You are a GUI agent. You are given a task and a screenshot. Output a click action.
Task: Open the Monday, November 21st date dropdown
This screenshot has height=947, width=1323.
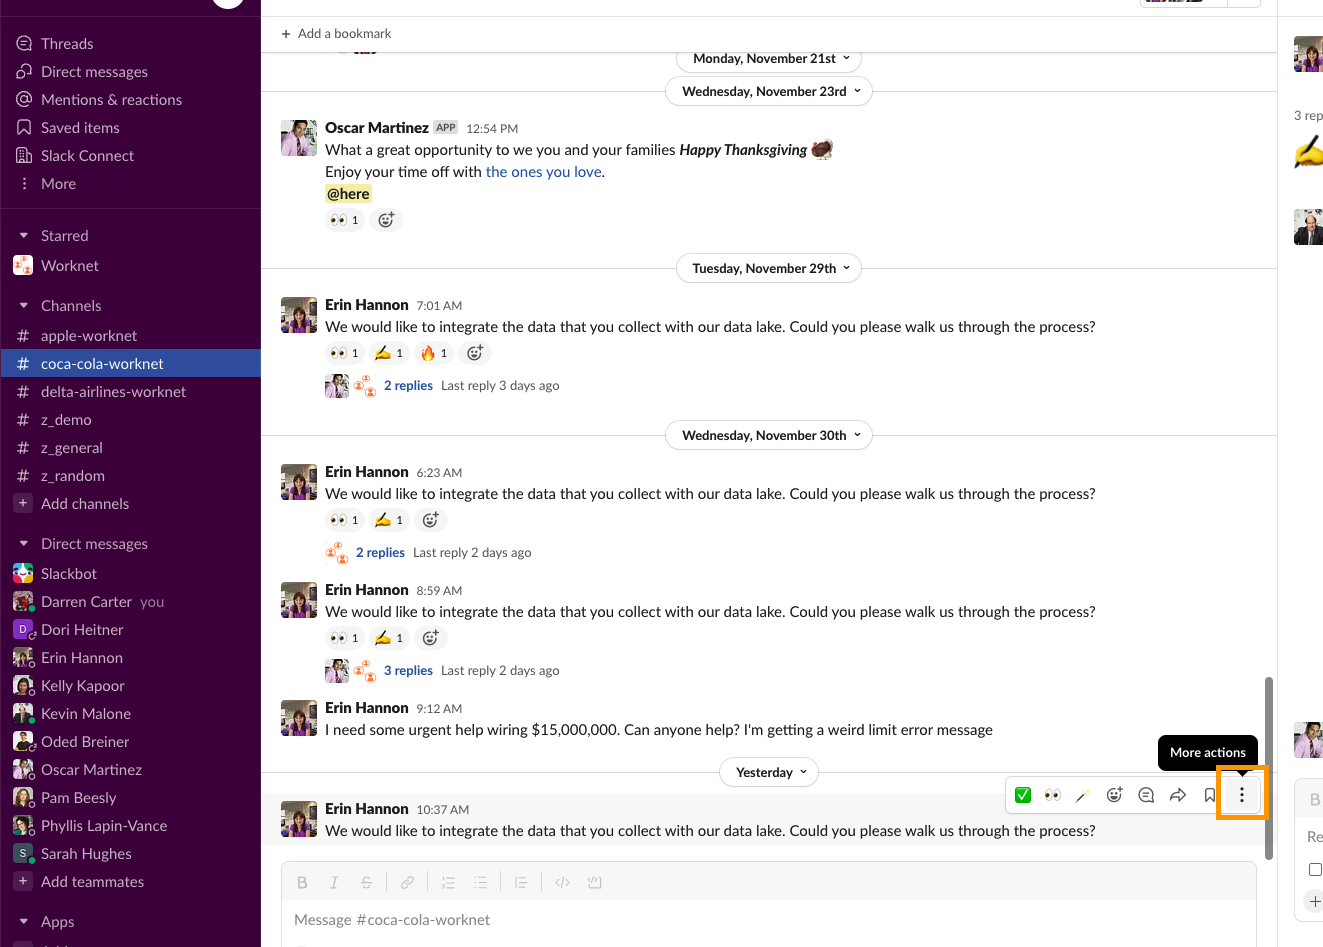click(x=769, y=59)
